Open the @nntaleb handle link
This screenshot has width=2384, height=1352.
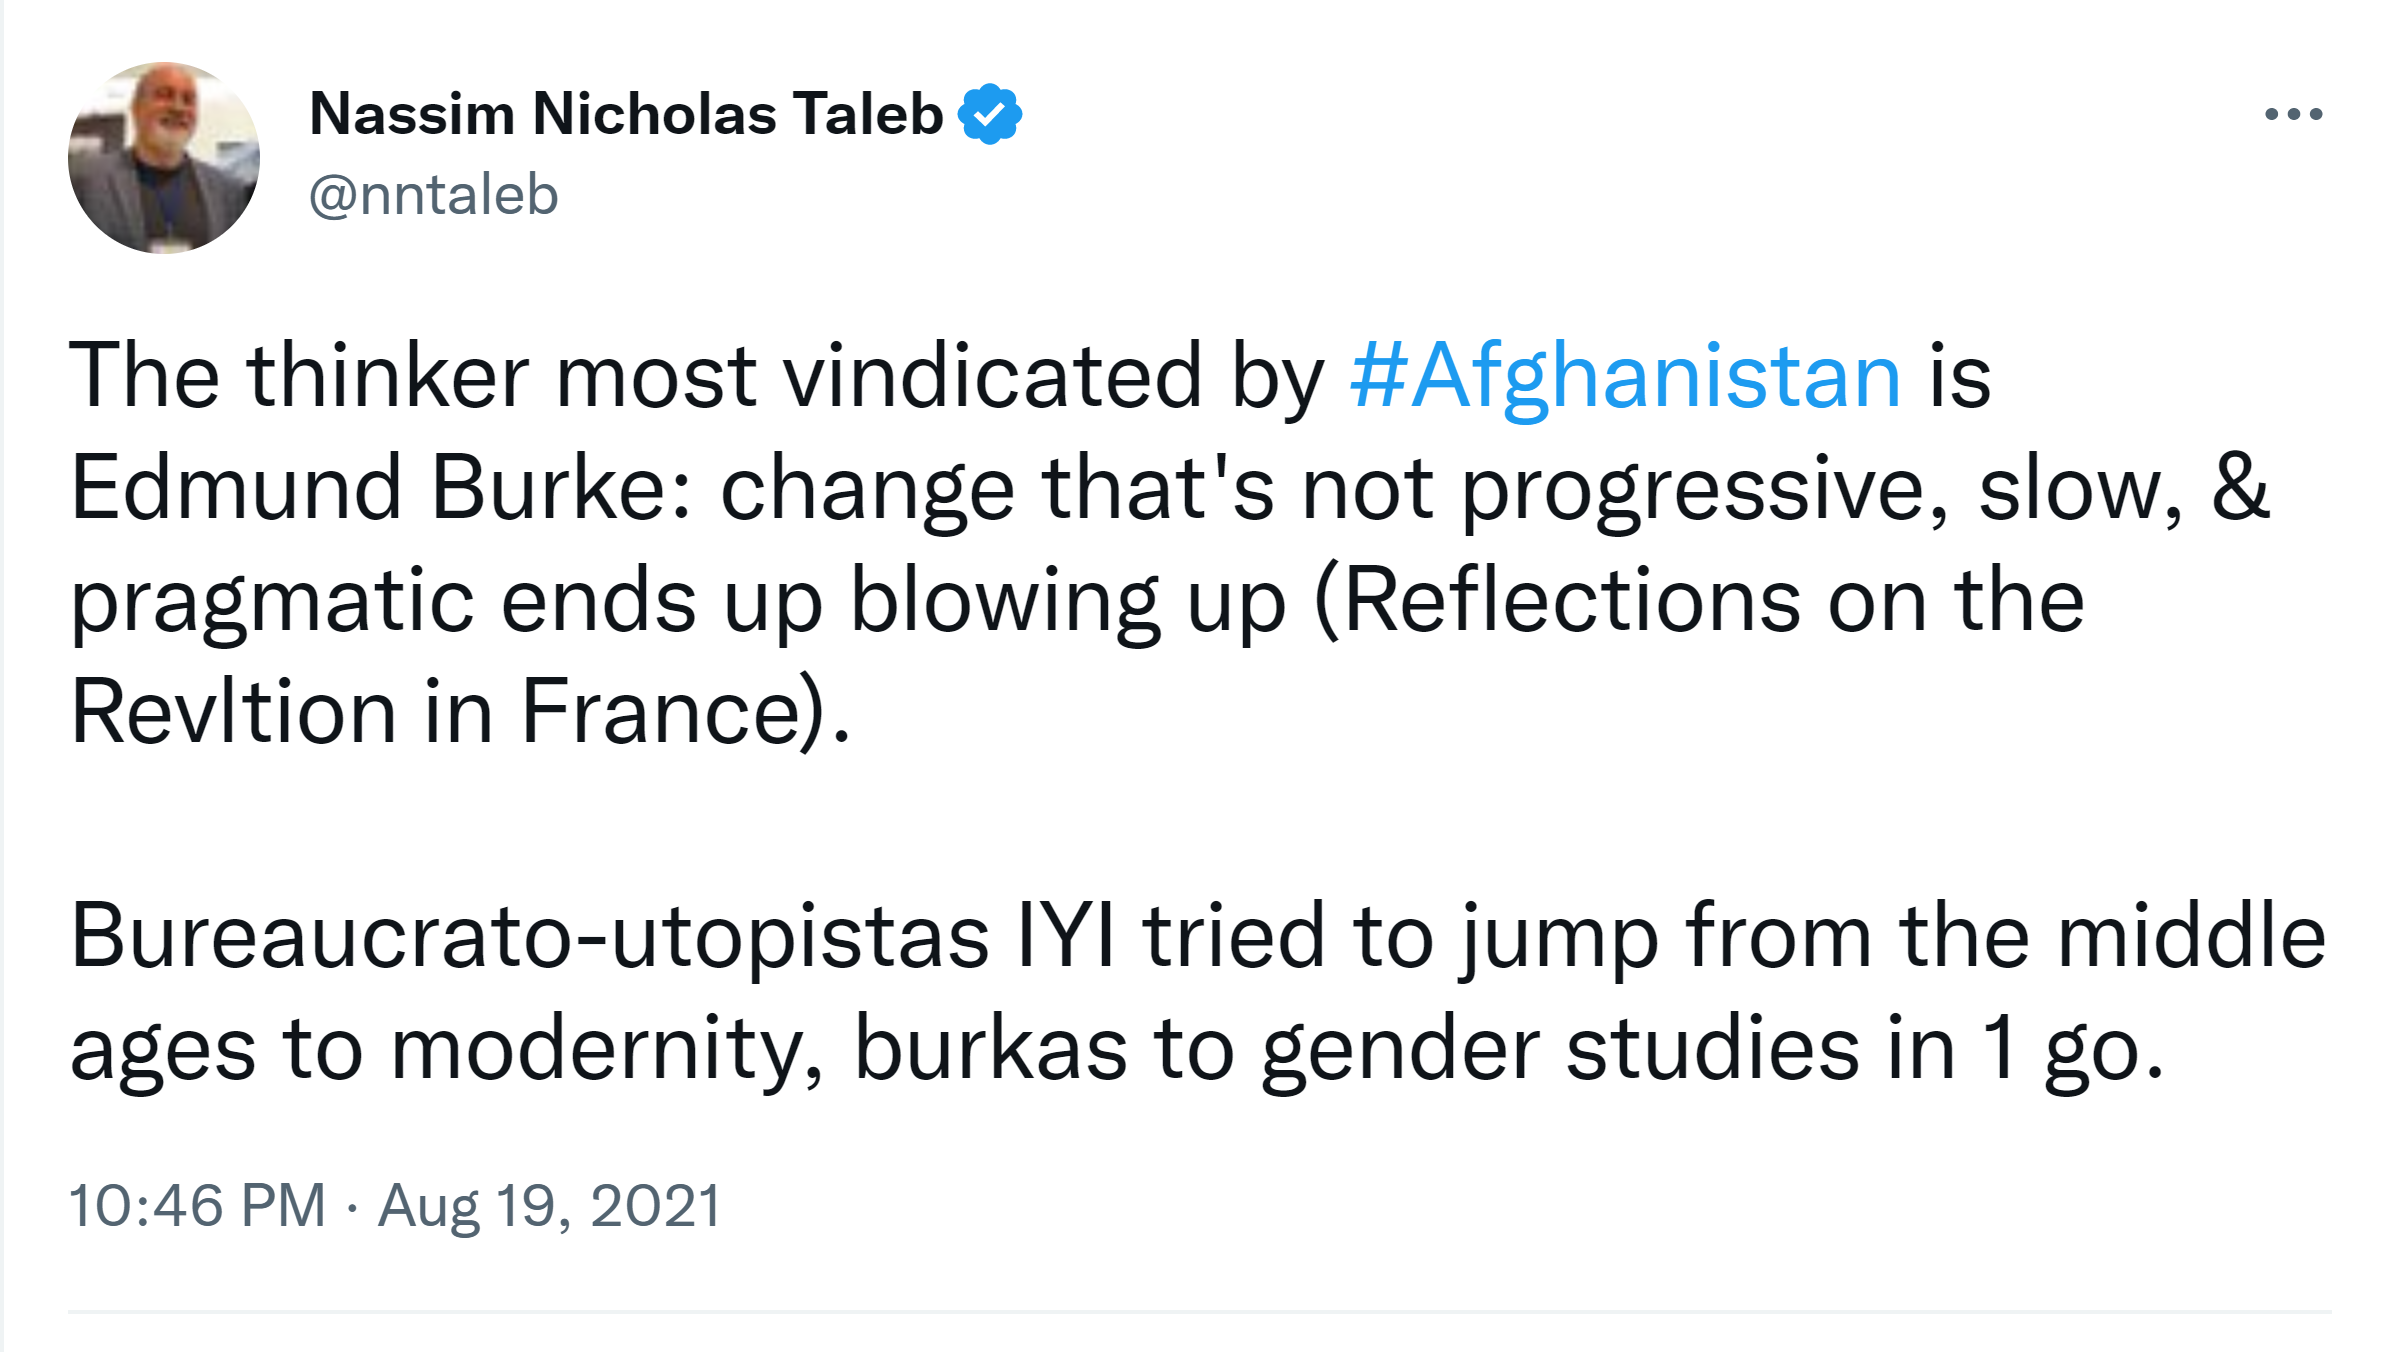click(433, 194)
